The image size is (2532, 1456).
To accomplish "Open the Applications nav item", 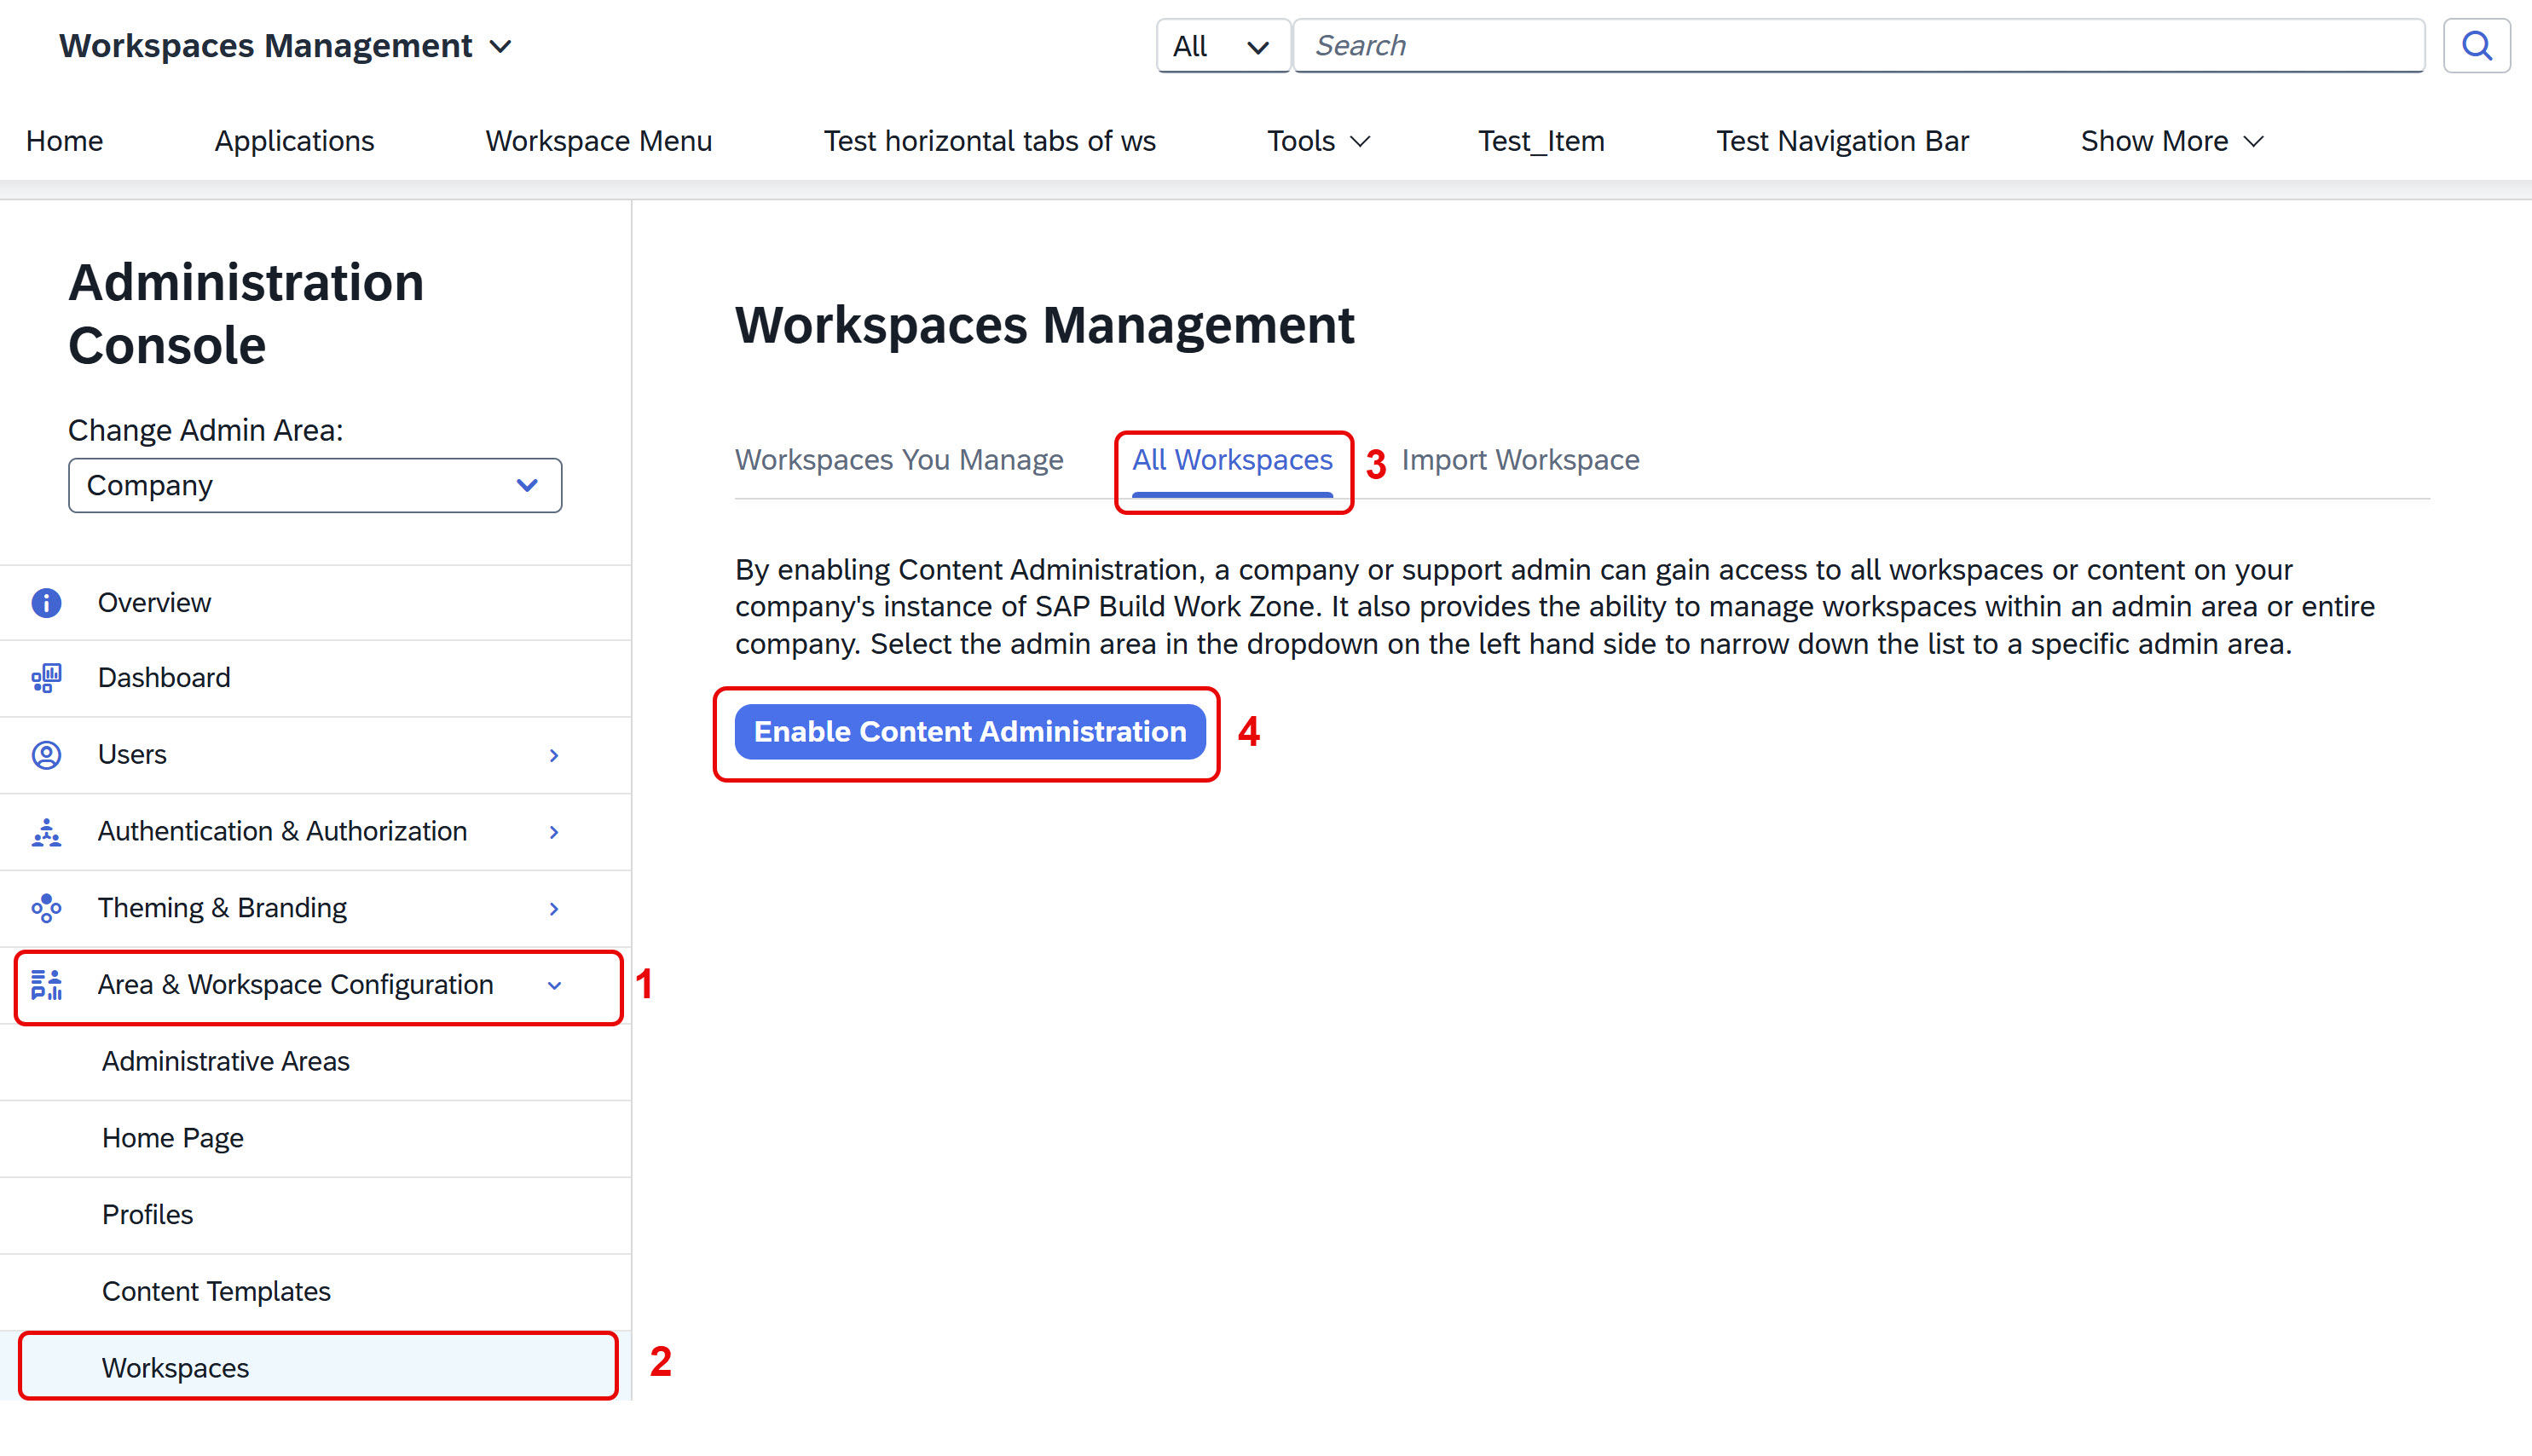I will click(294, 141).
